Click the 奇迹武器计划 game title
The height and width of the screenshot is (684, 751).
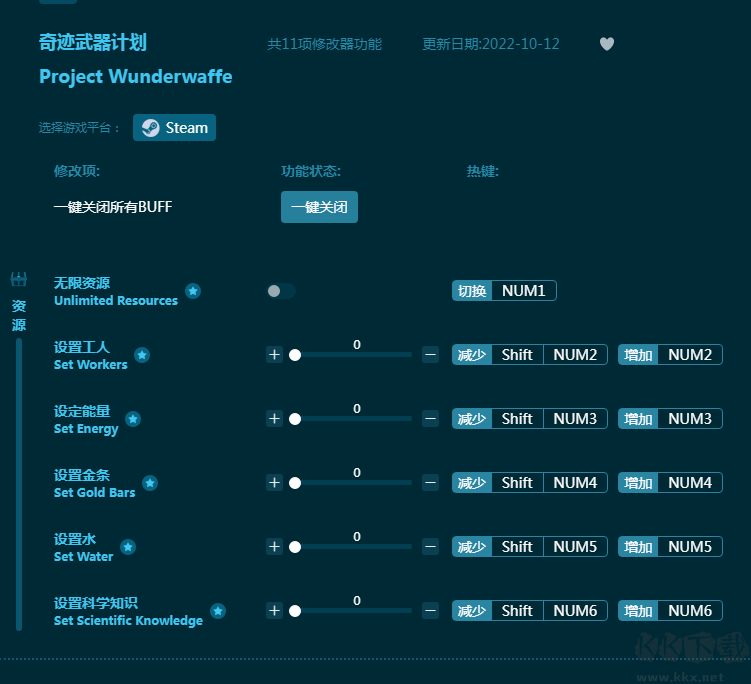pos(93,42)
